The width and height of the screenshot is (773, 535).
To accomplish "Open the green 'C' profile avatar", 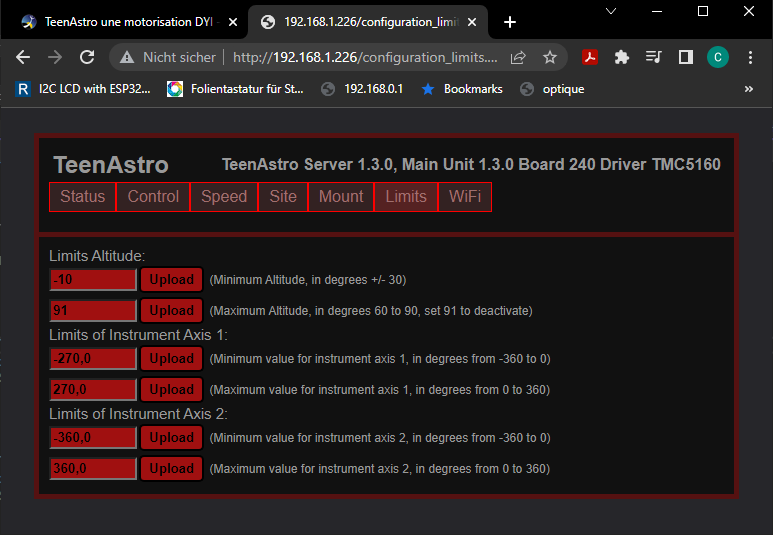I will click(x=718, y=57).
